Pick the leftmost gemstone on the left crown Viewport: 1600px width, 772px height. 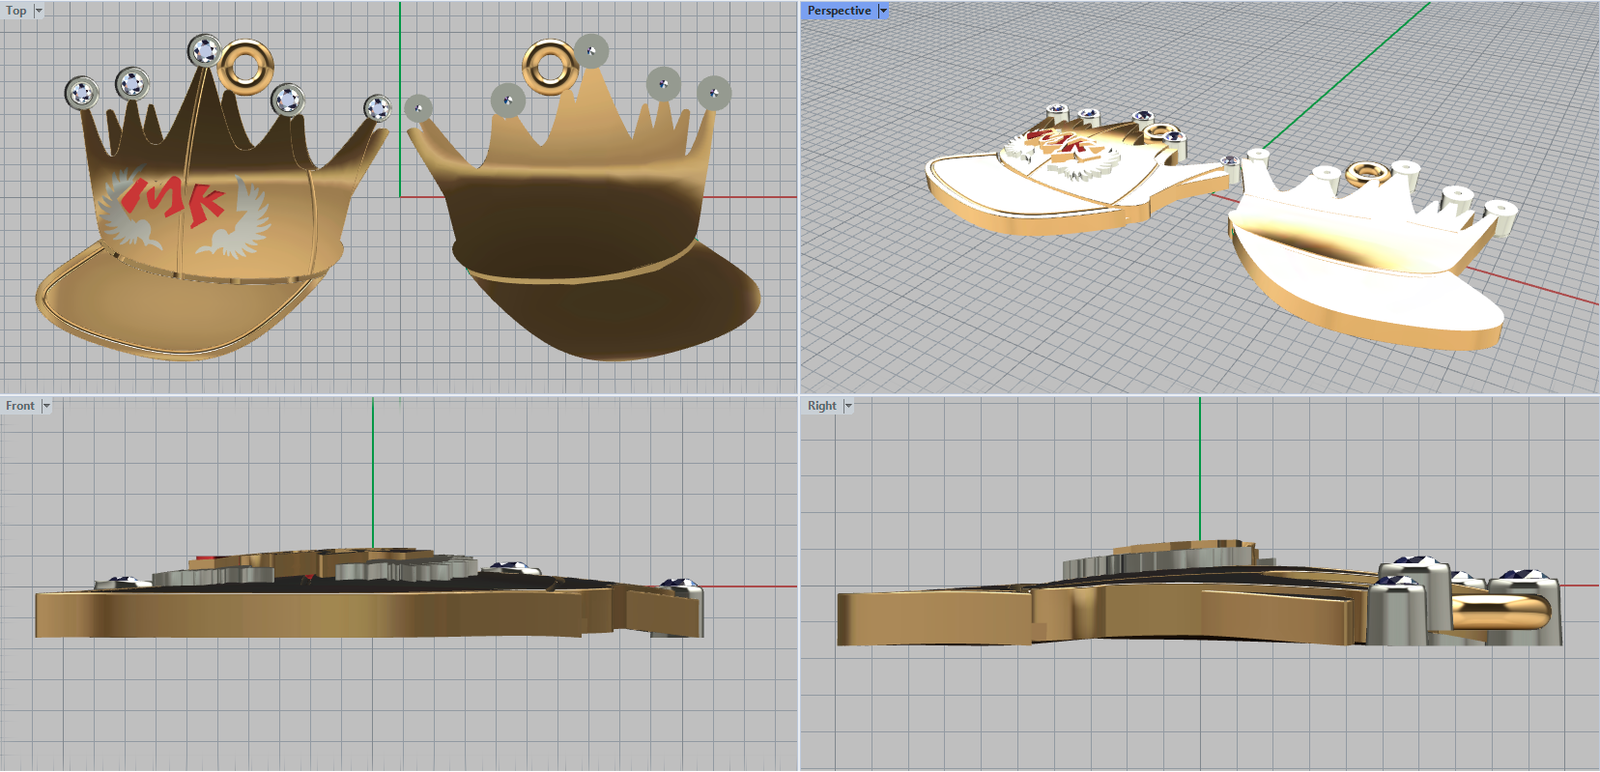[x=80, y=94]
